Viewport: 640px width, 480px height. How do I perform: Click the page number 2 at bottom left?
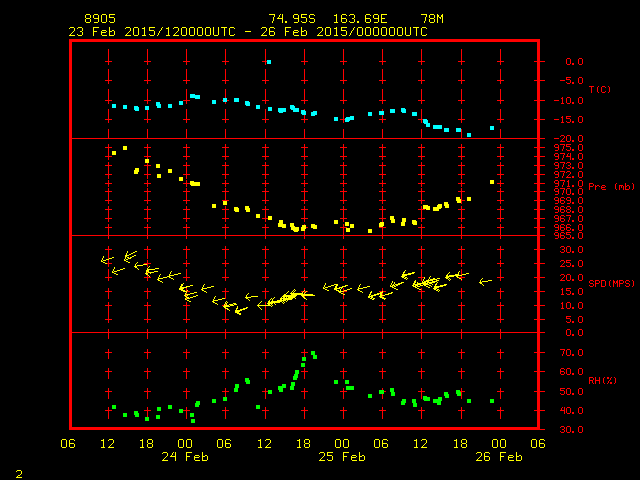19,474
